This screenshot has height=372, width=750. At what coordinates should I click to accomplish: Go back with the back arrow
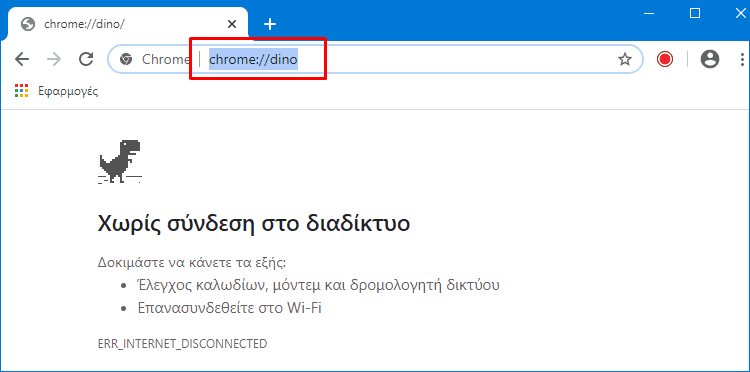tap(22, 59)
